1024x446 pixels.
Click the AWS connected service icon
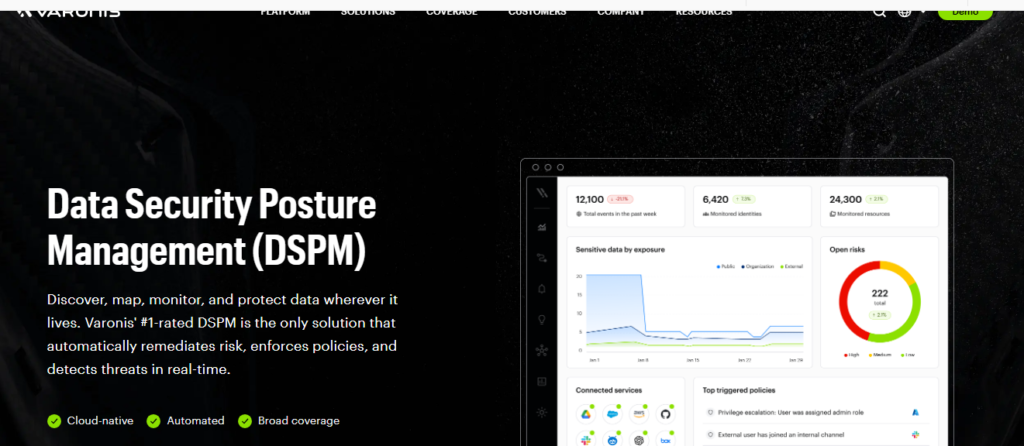[639, 414]
